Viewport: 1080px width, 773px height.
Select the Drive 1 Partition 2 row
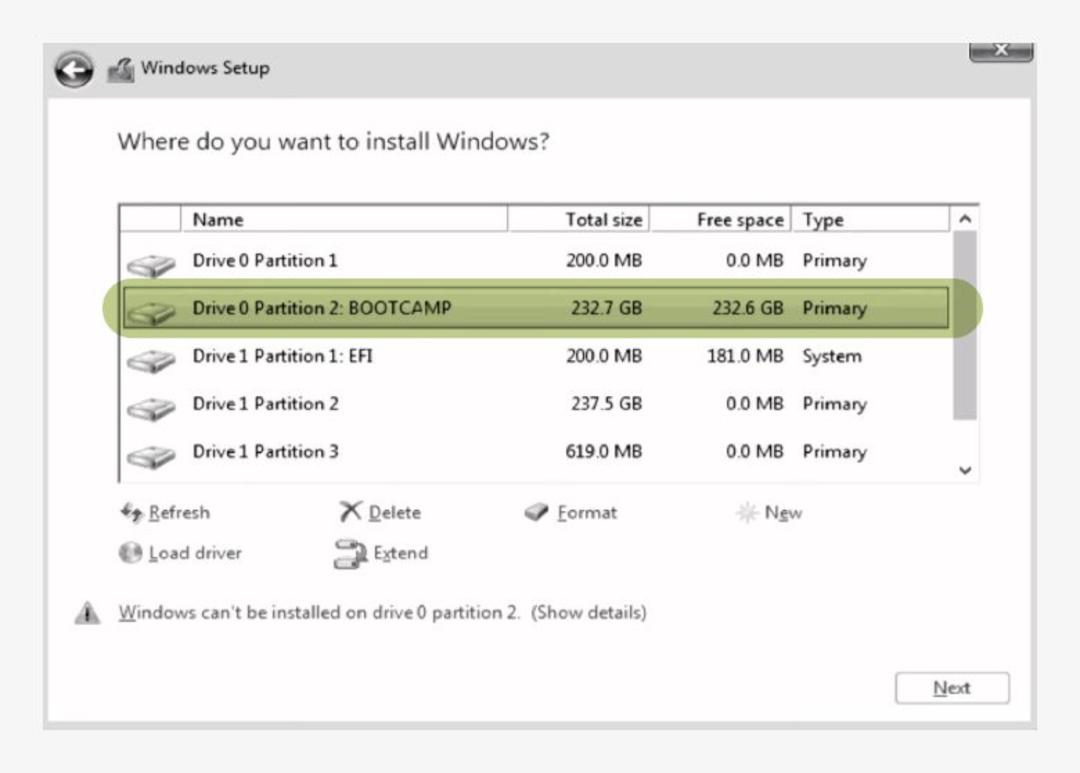click(x=536, y=404)
